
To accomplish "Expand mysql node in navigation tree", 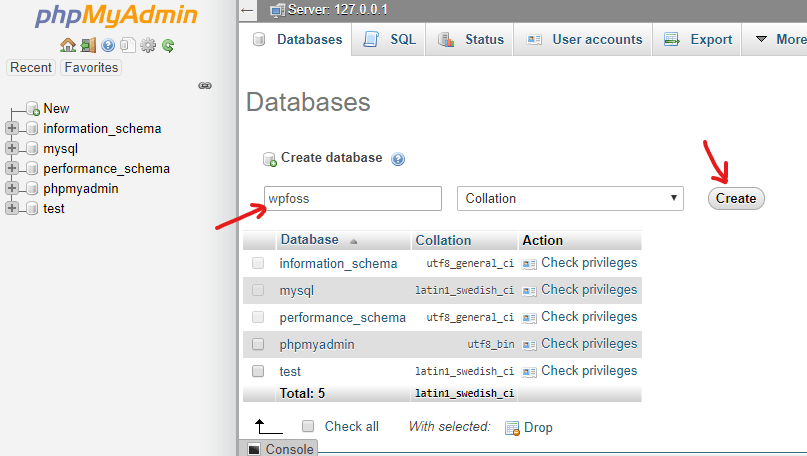I will [12, 148].
